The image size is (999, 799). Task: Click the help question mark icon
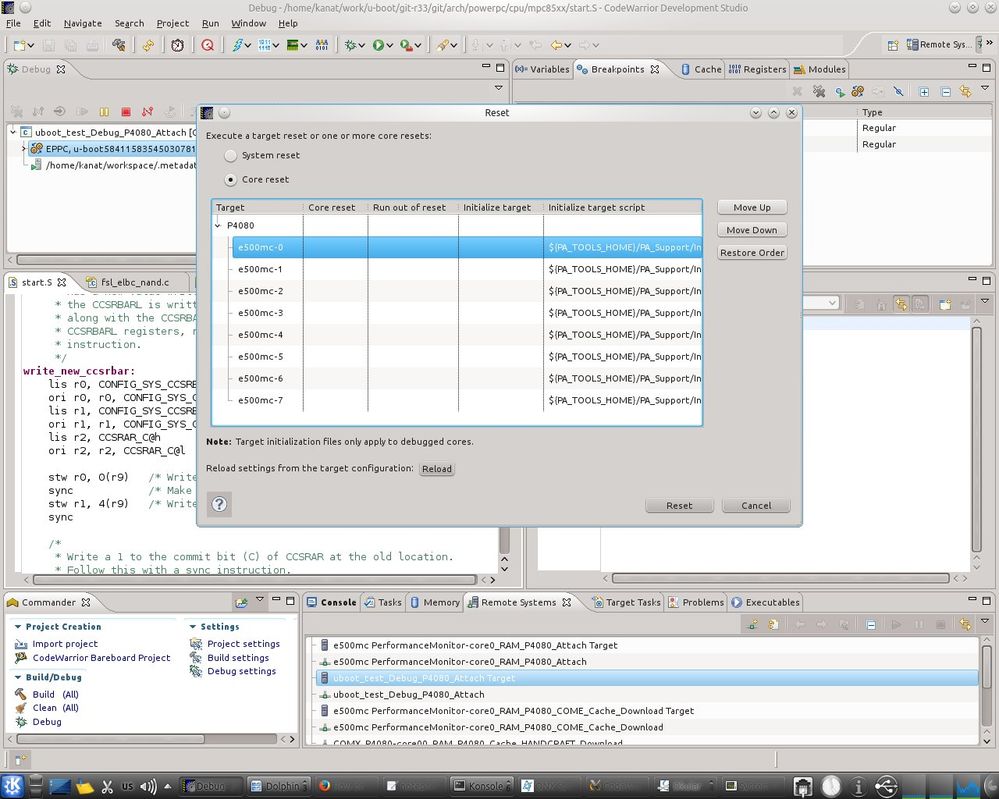click(x=219, y=504)
